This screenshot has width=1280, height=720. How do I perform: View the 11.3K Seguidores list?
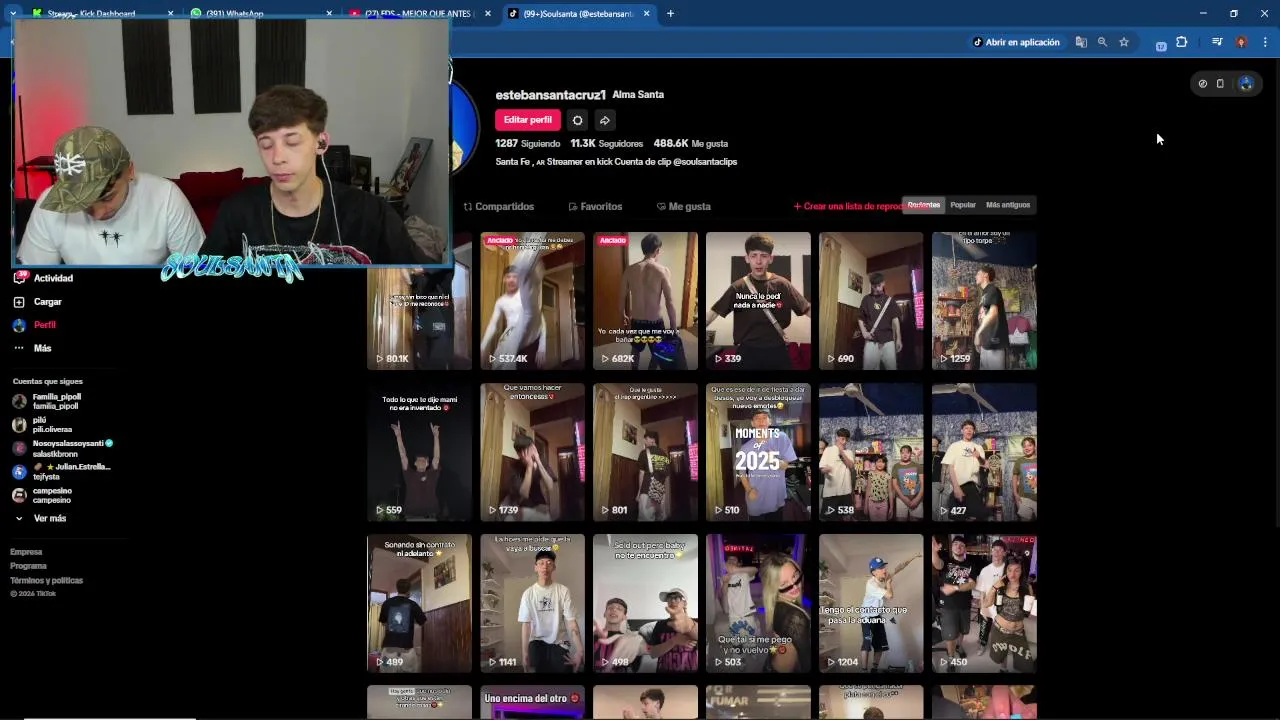[606, 143]
